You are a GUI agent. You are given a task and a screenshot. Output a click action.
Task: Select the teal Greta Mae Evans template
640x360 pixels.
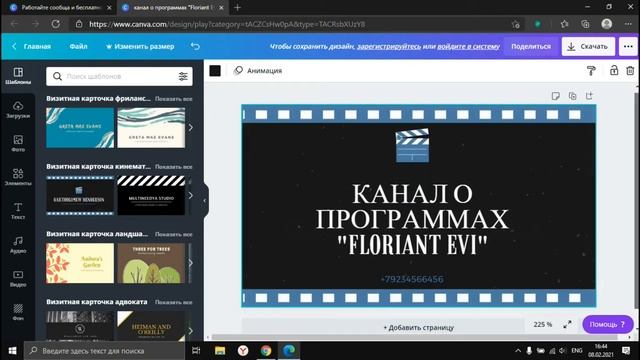click(80, 128)
